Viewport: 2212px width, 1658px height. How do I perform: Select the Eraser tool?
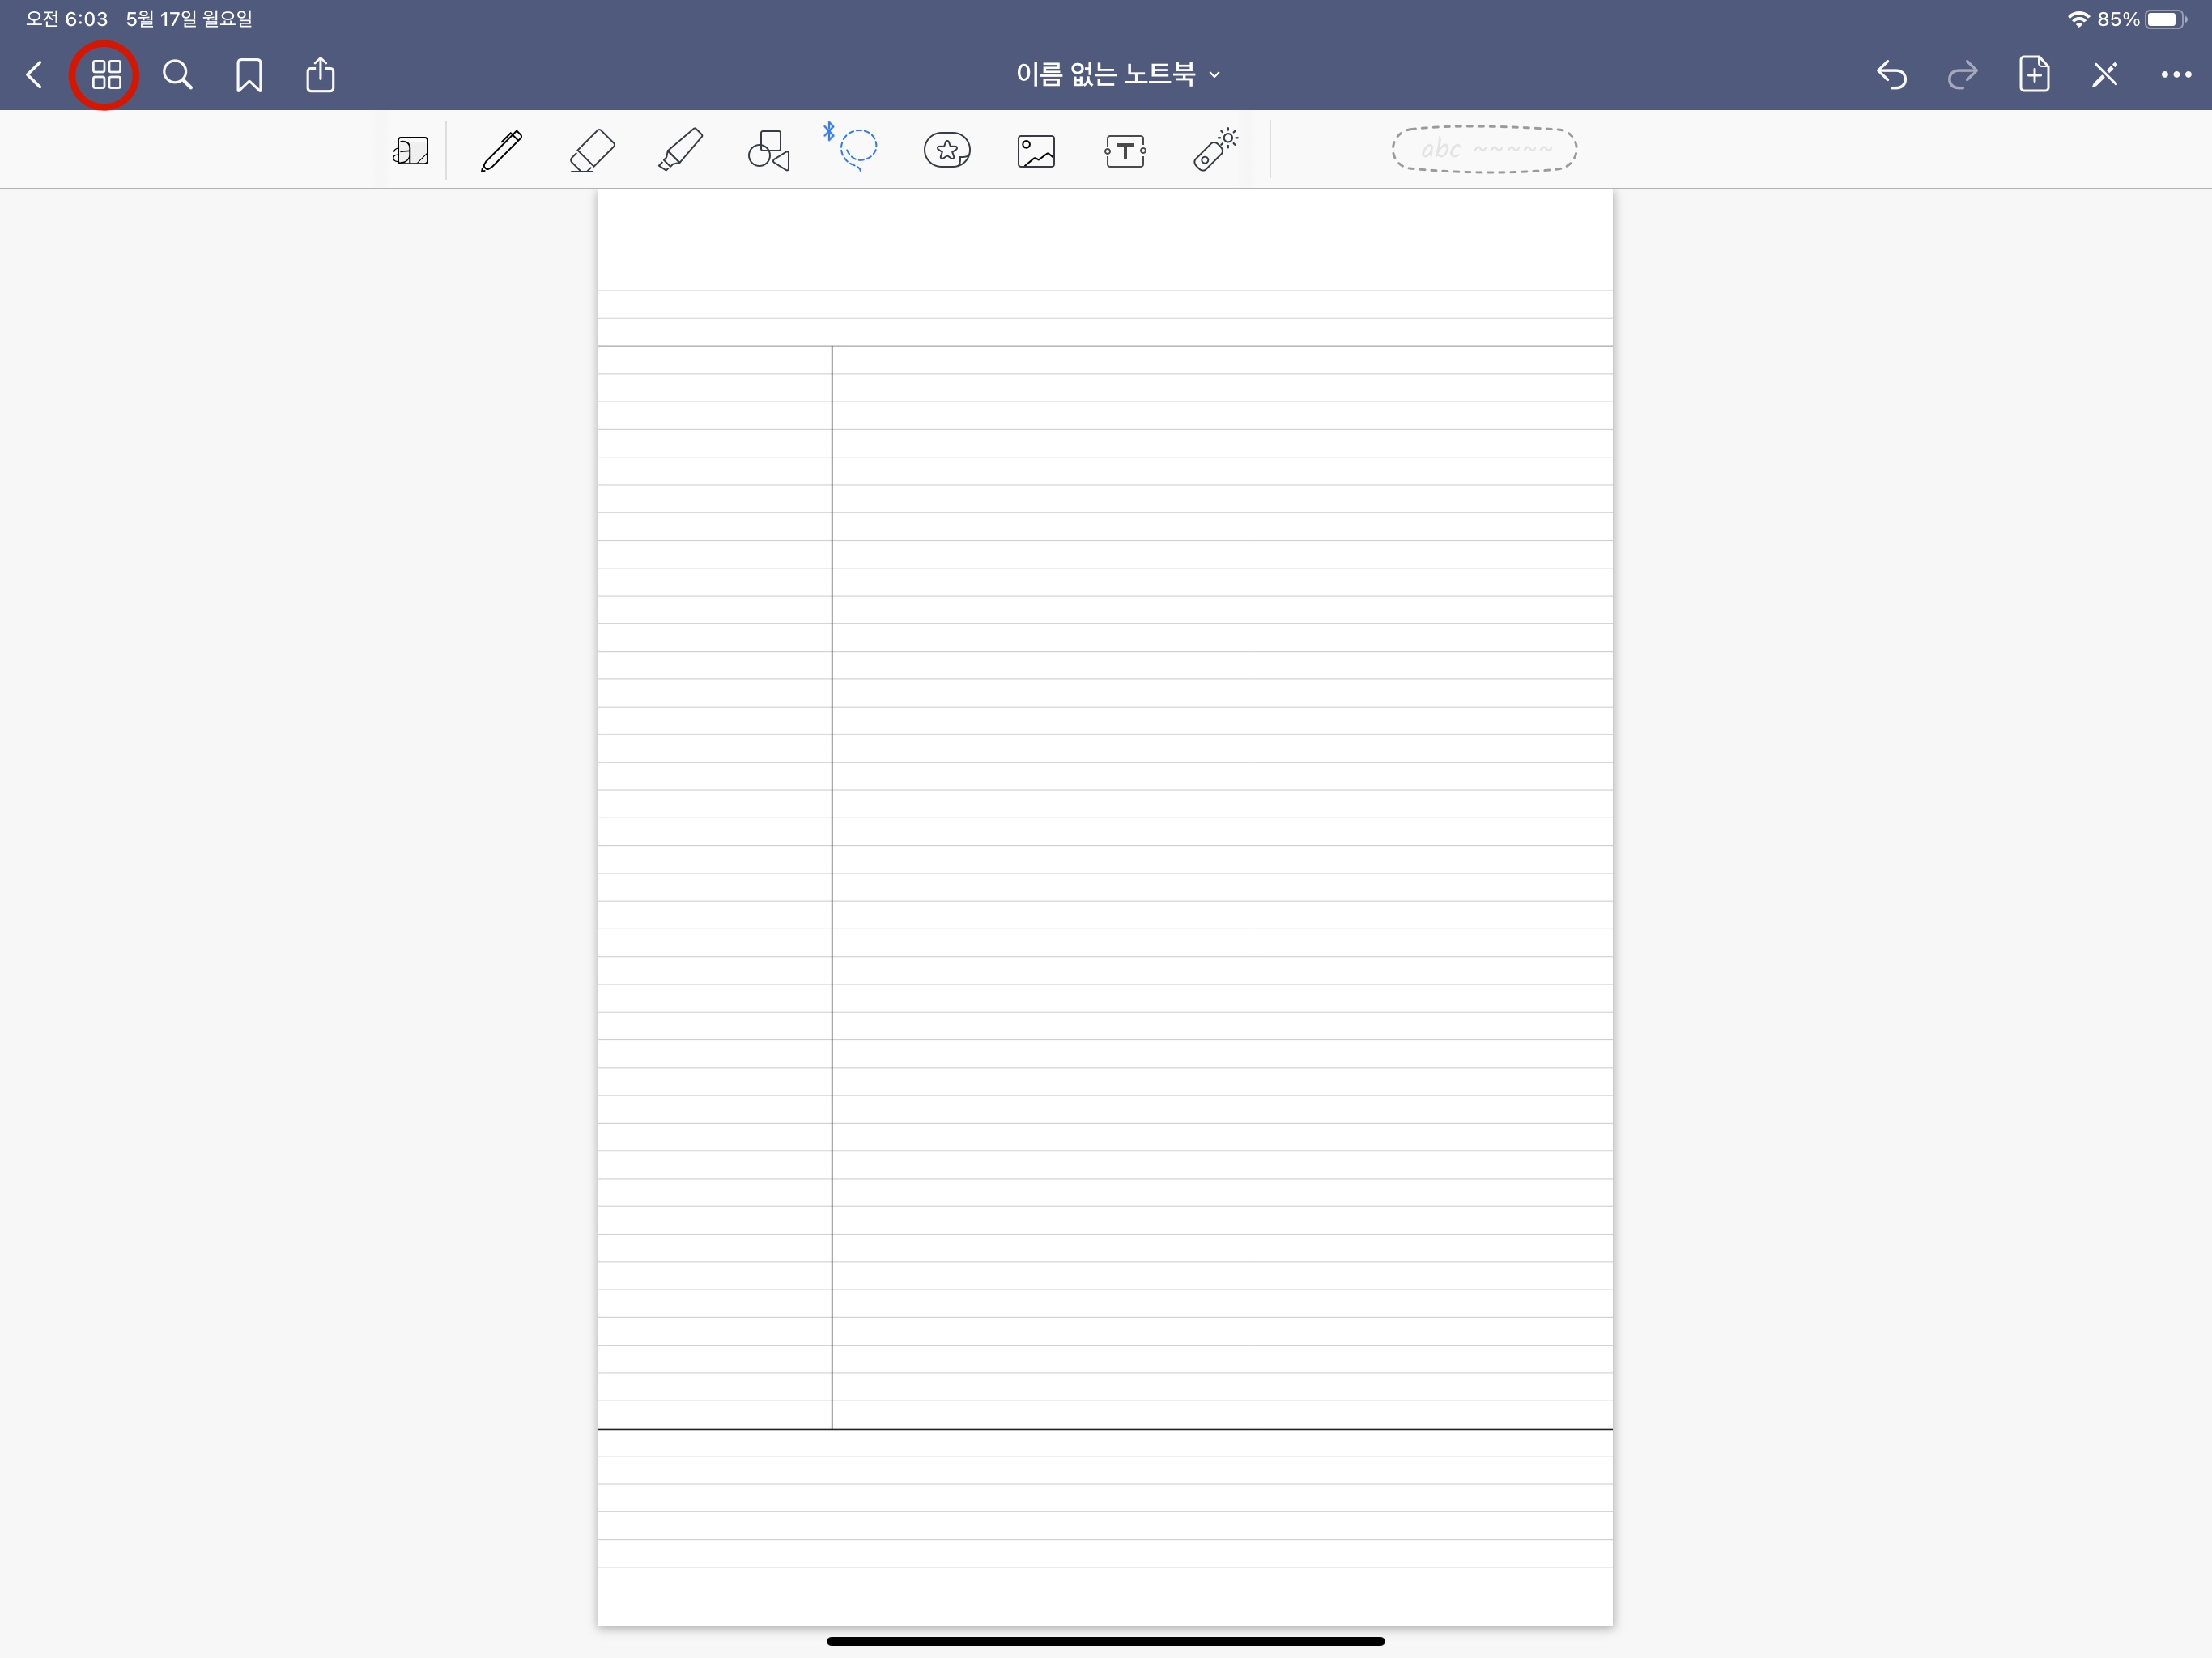pos(591,151)
